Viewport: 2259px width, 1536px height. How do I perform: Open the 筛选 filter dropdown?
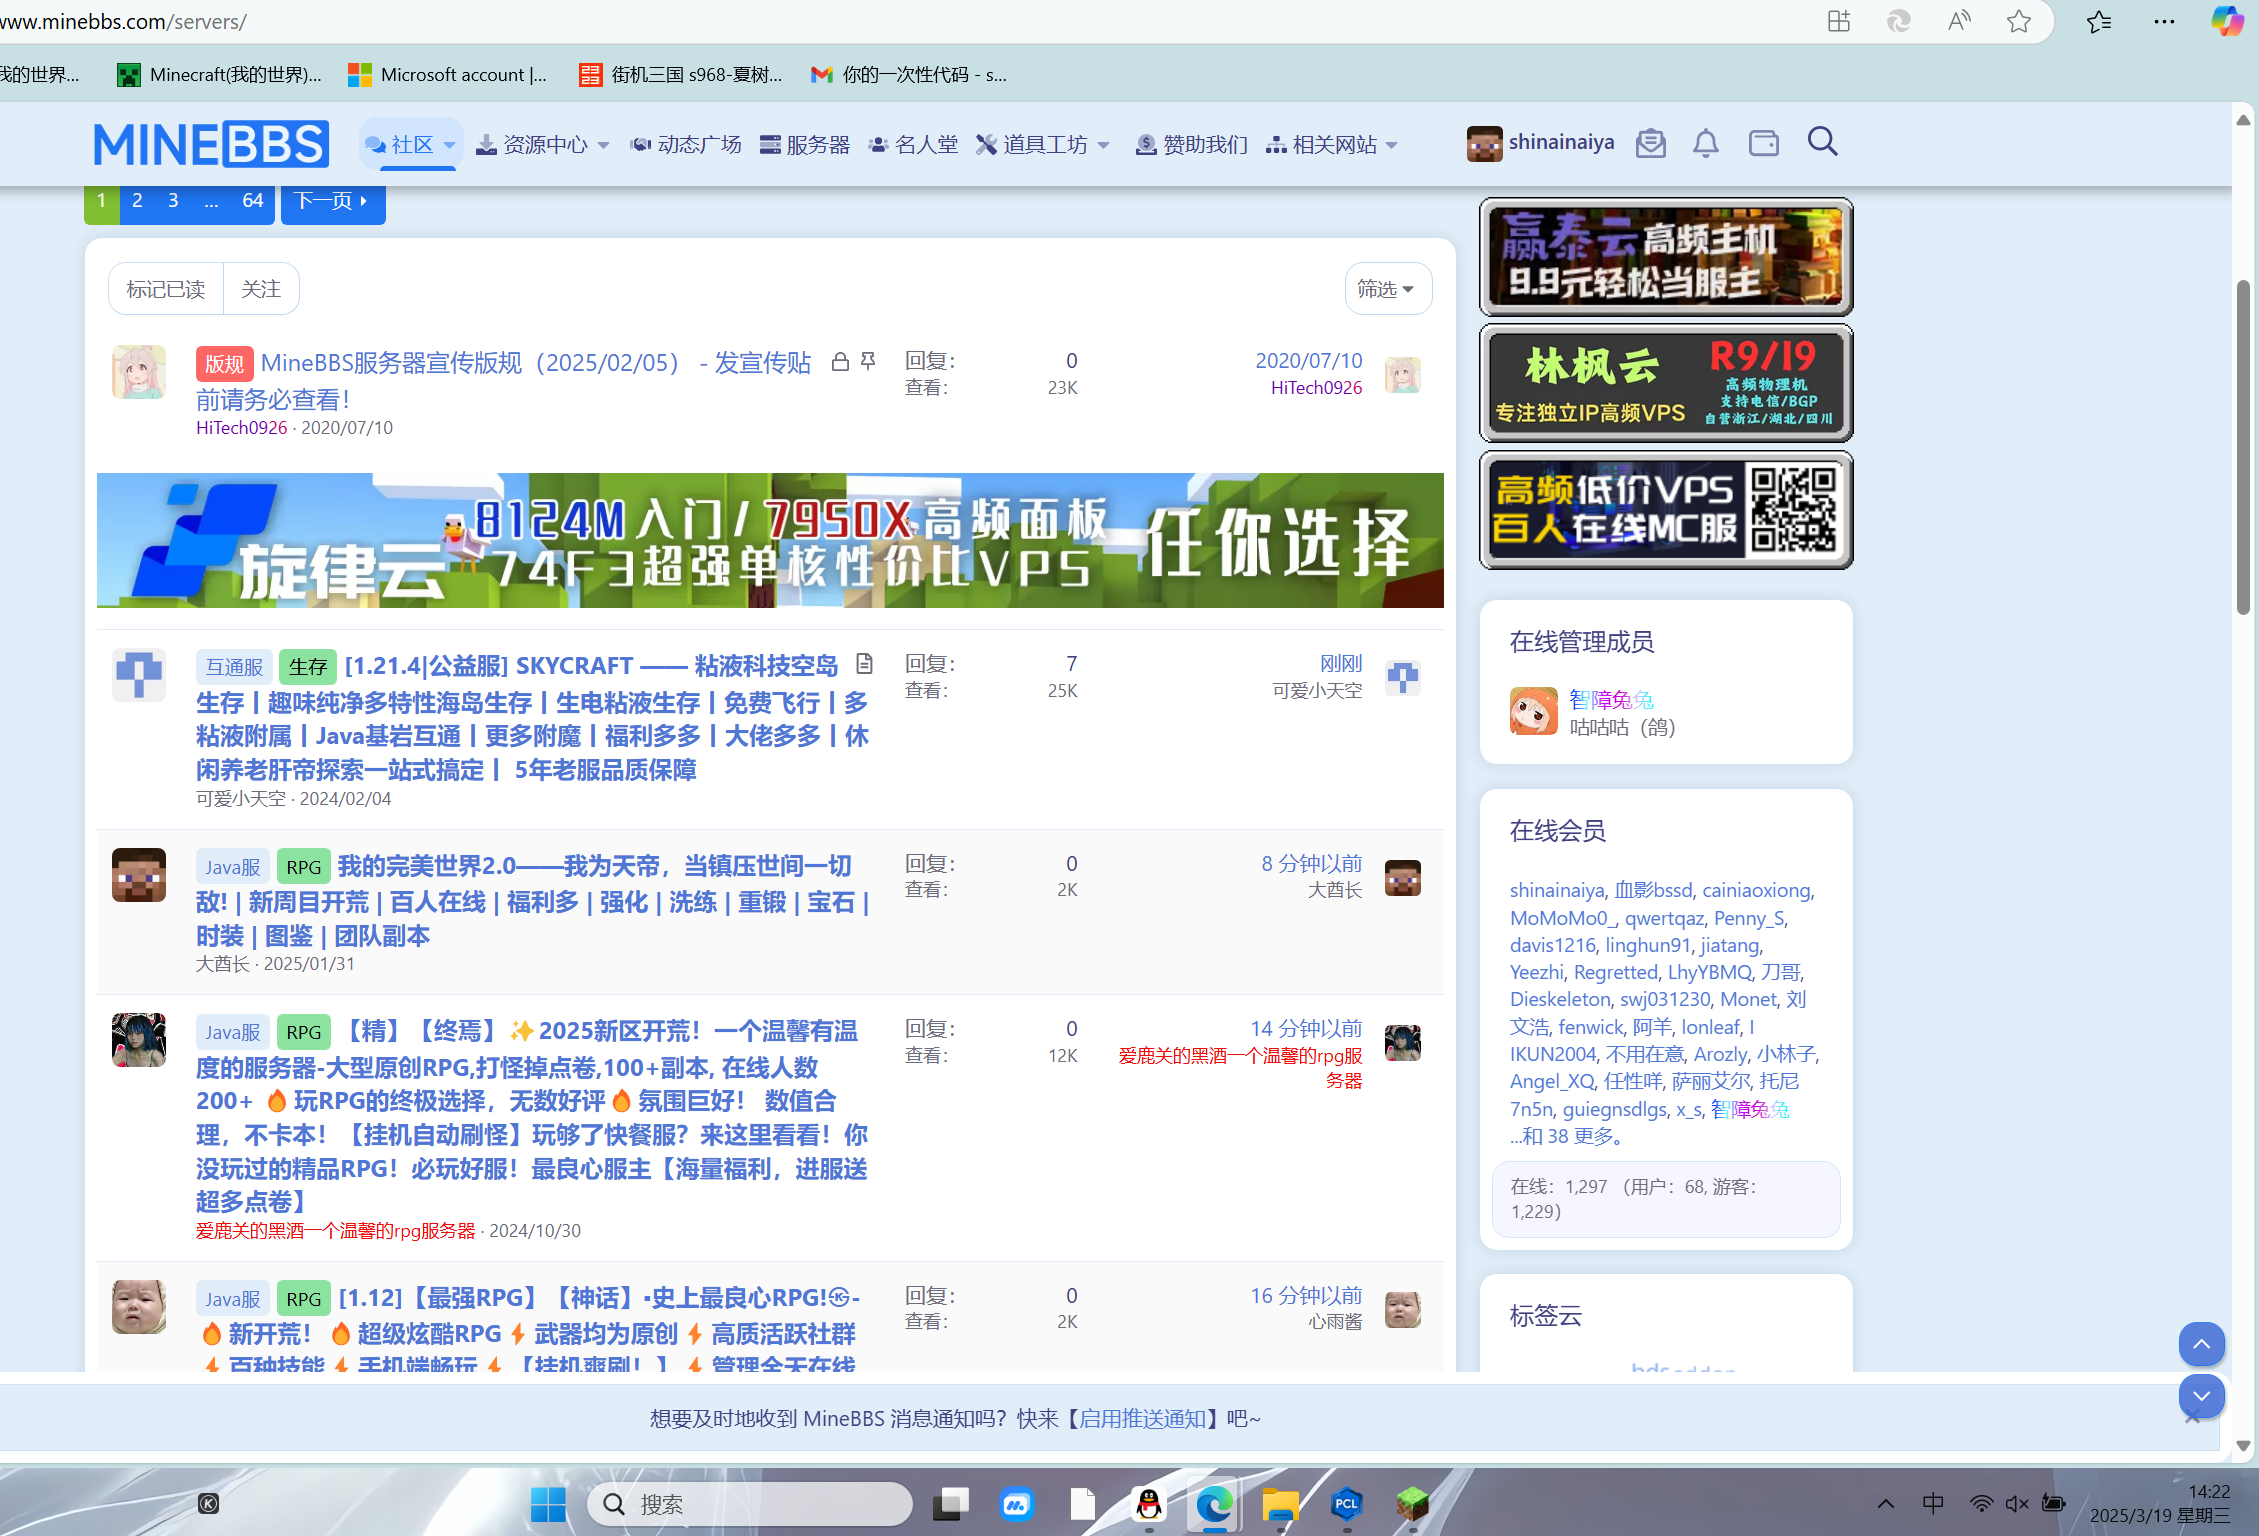pyautogui.click(x=1387, y=289)
